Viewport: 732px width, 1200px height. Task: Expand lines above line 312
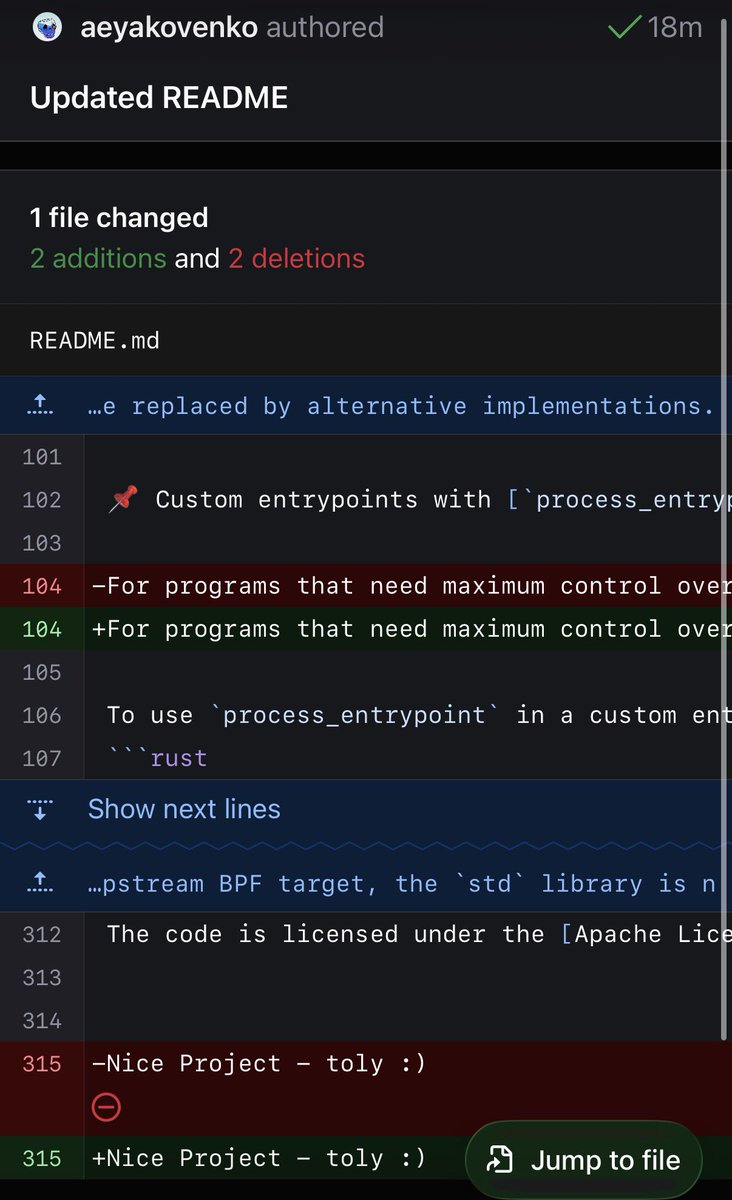[x=41, y=883]
